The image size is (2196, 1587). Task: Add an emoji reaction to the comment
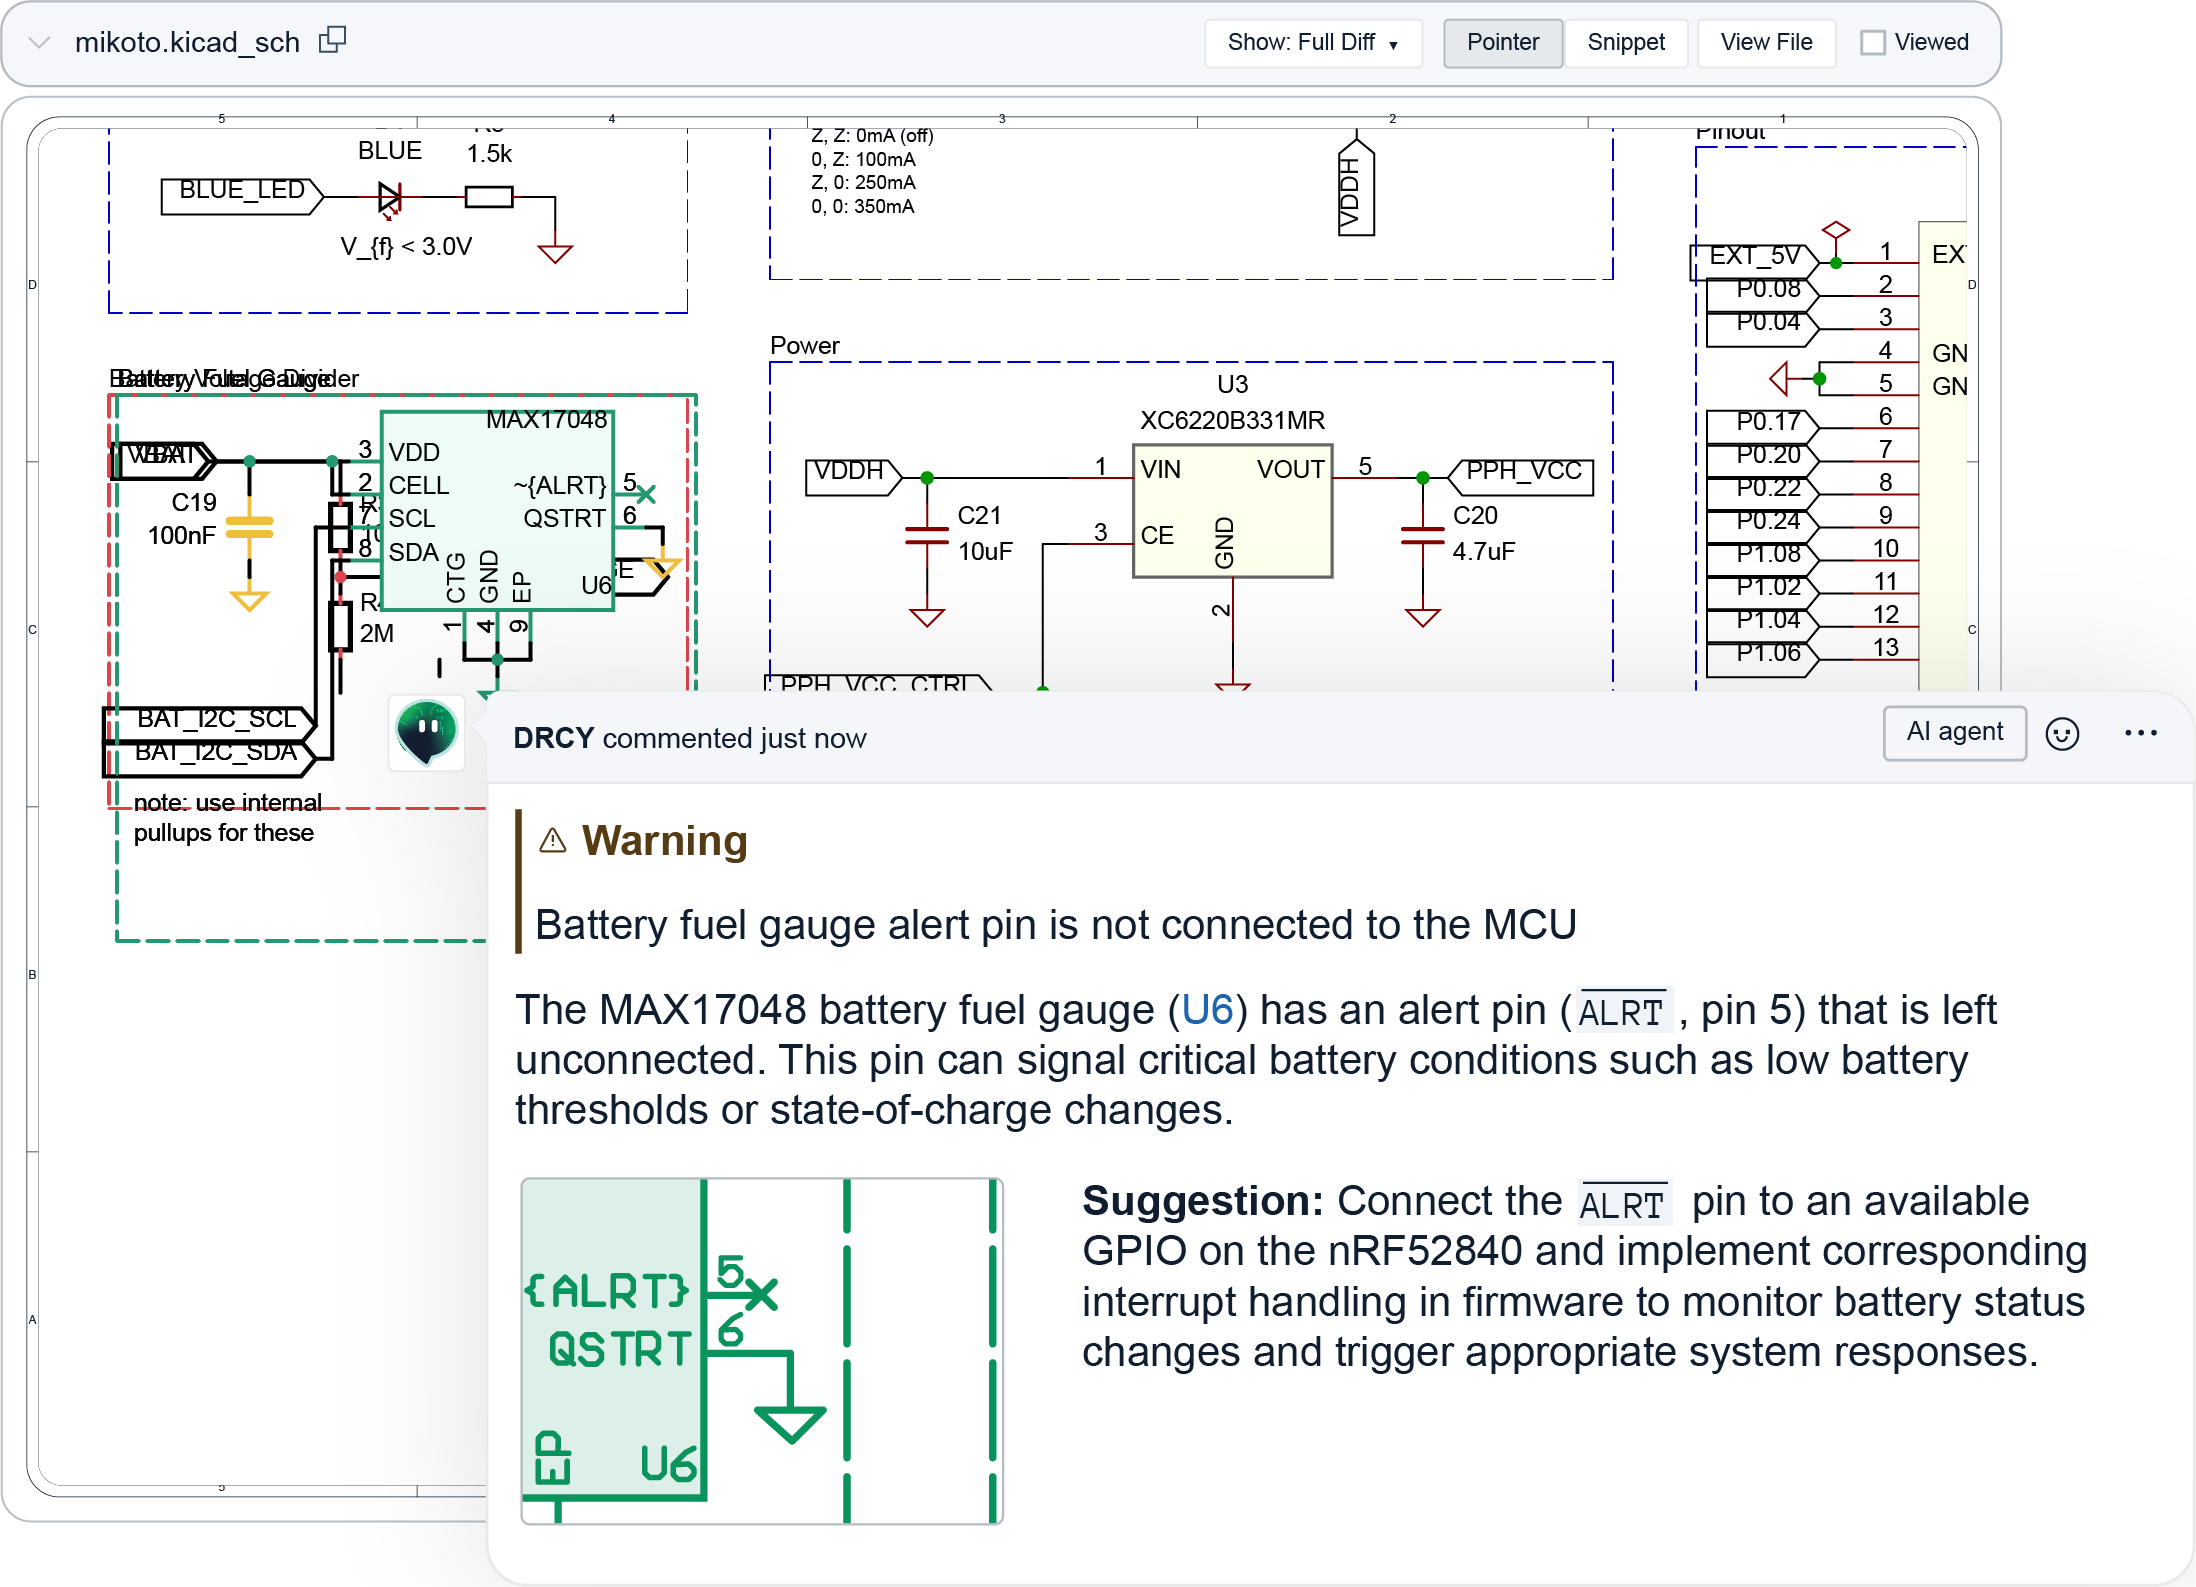coord(2062,733)
